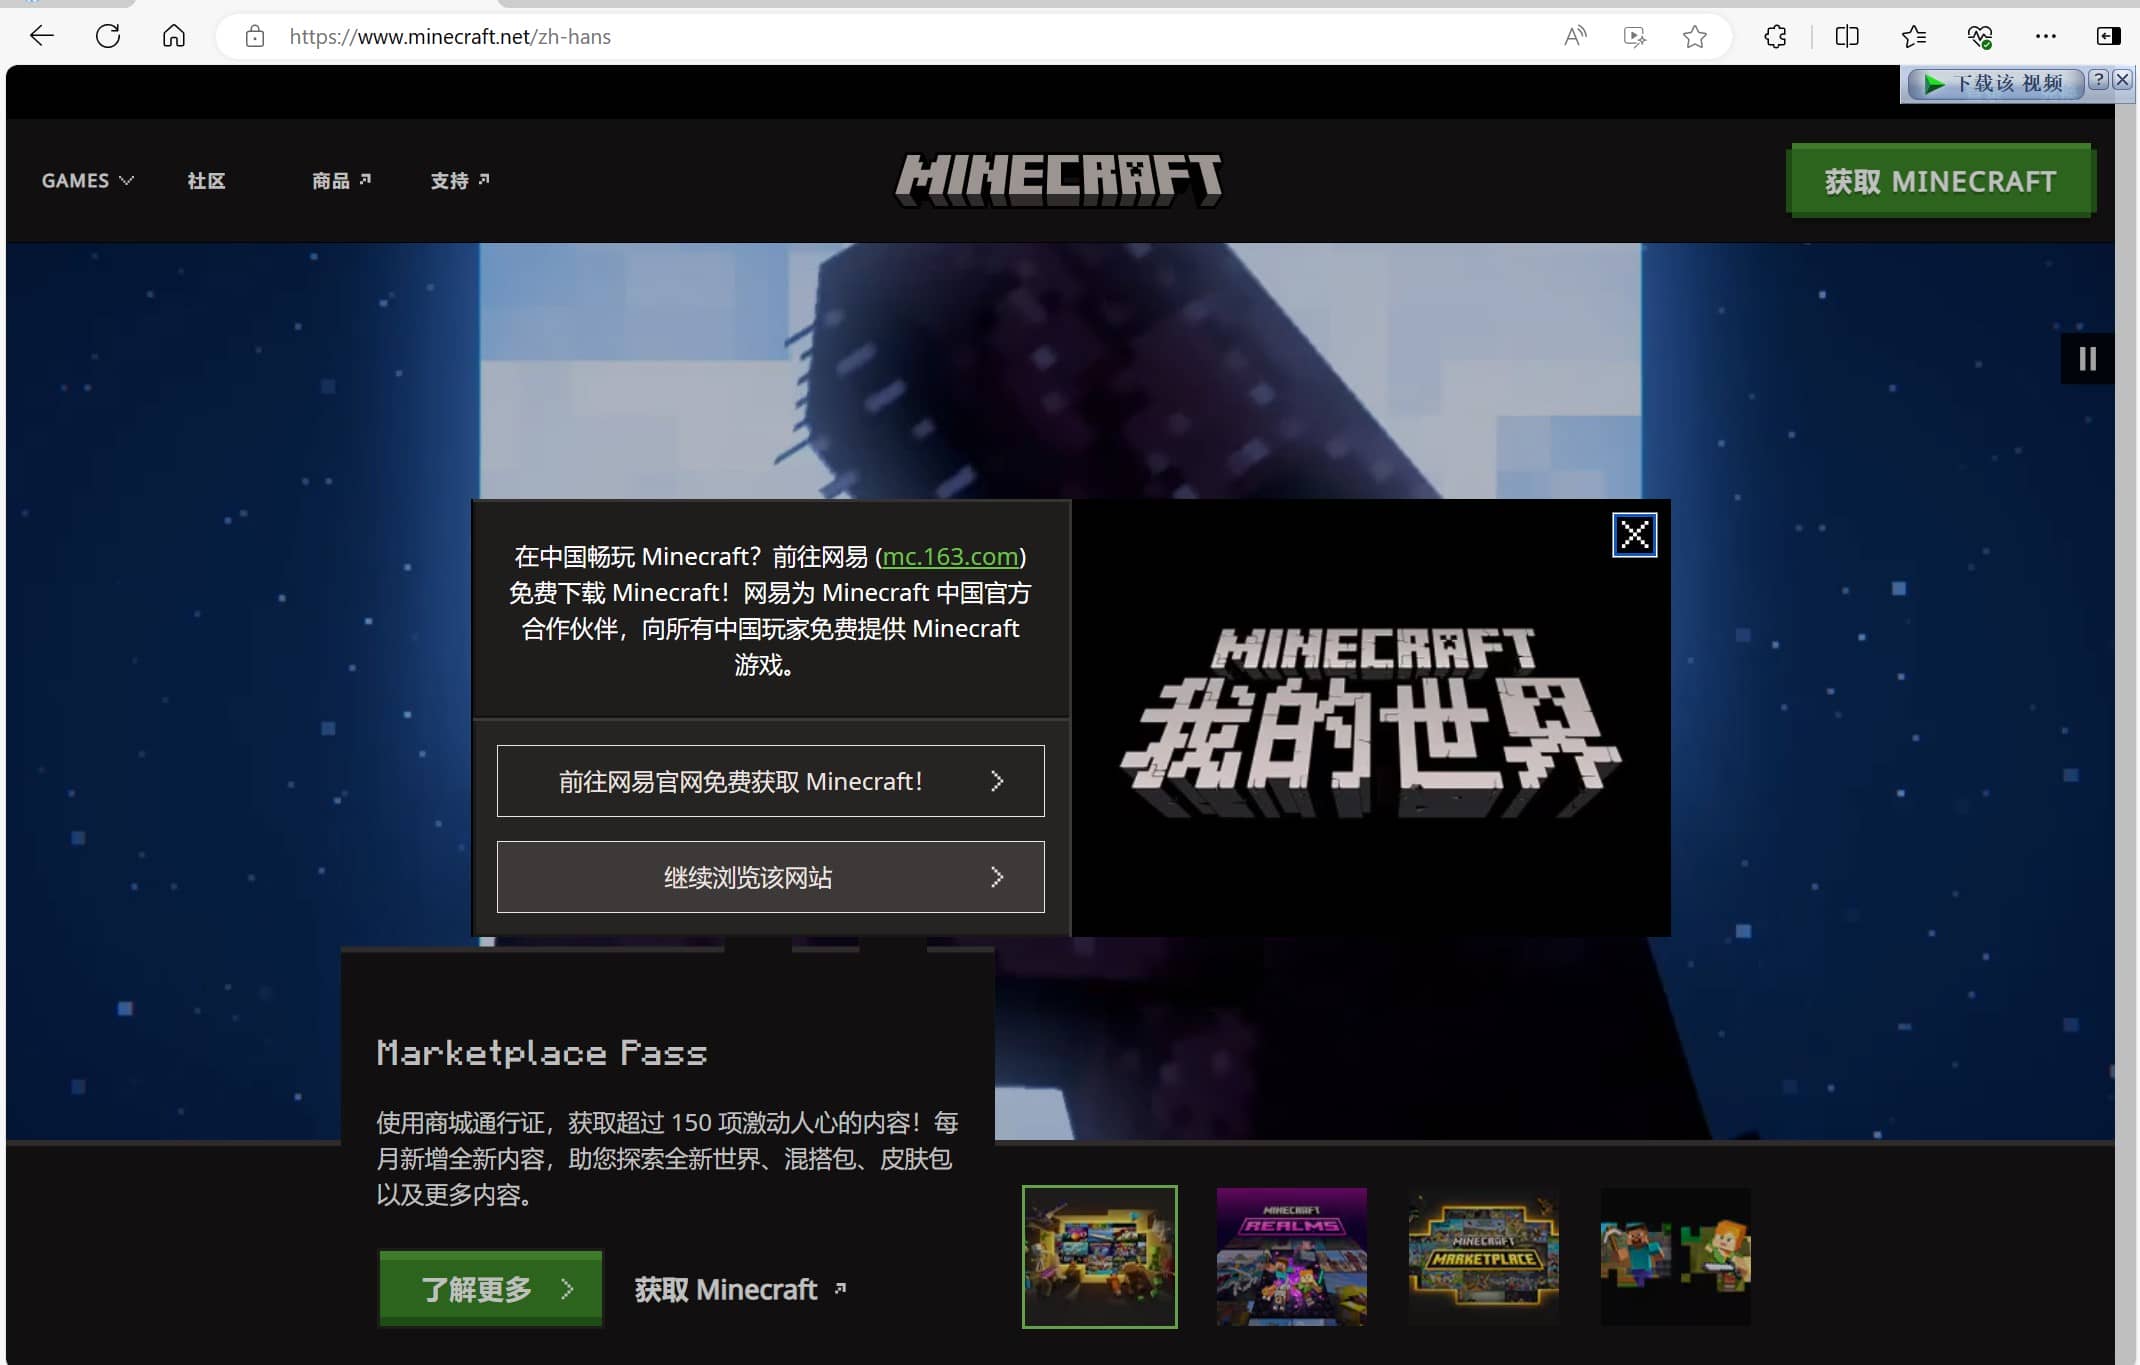Close the NetEase popup dialog
Image resolution: width=2140 pixels, height=1365 pixels.
click(1634, 535)
